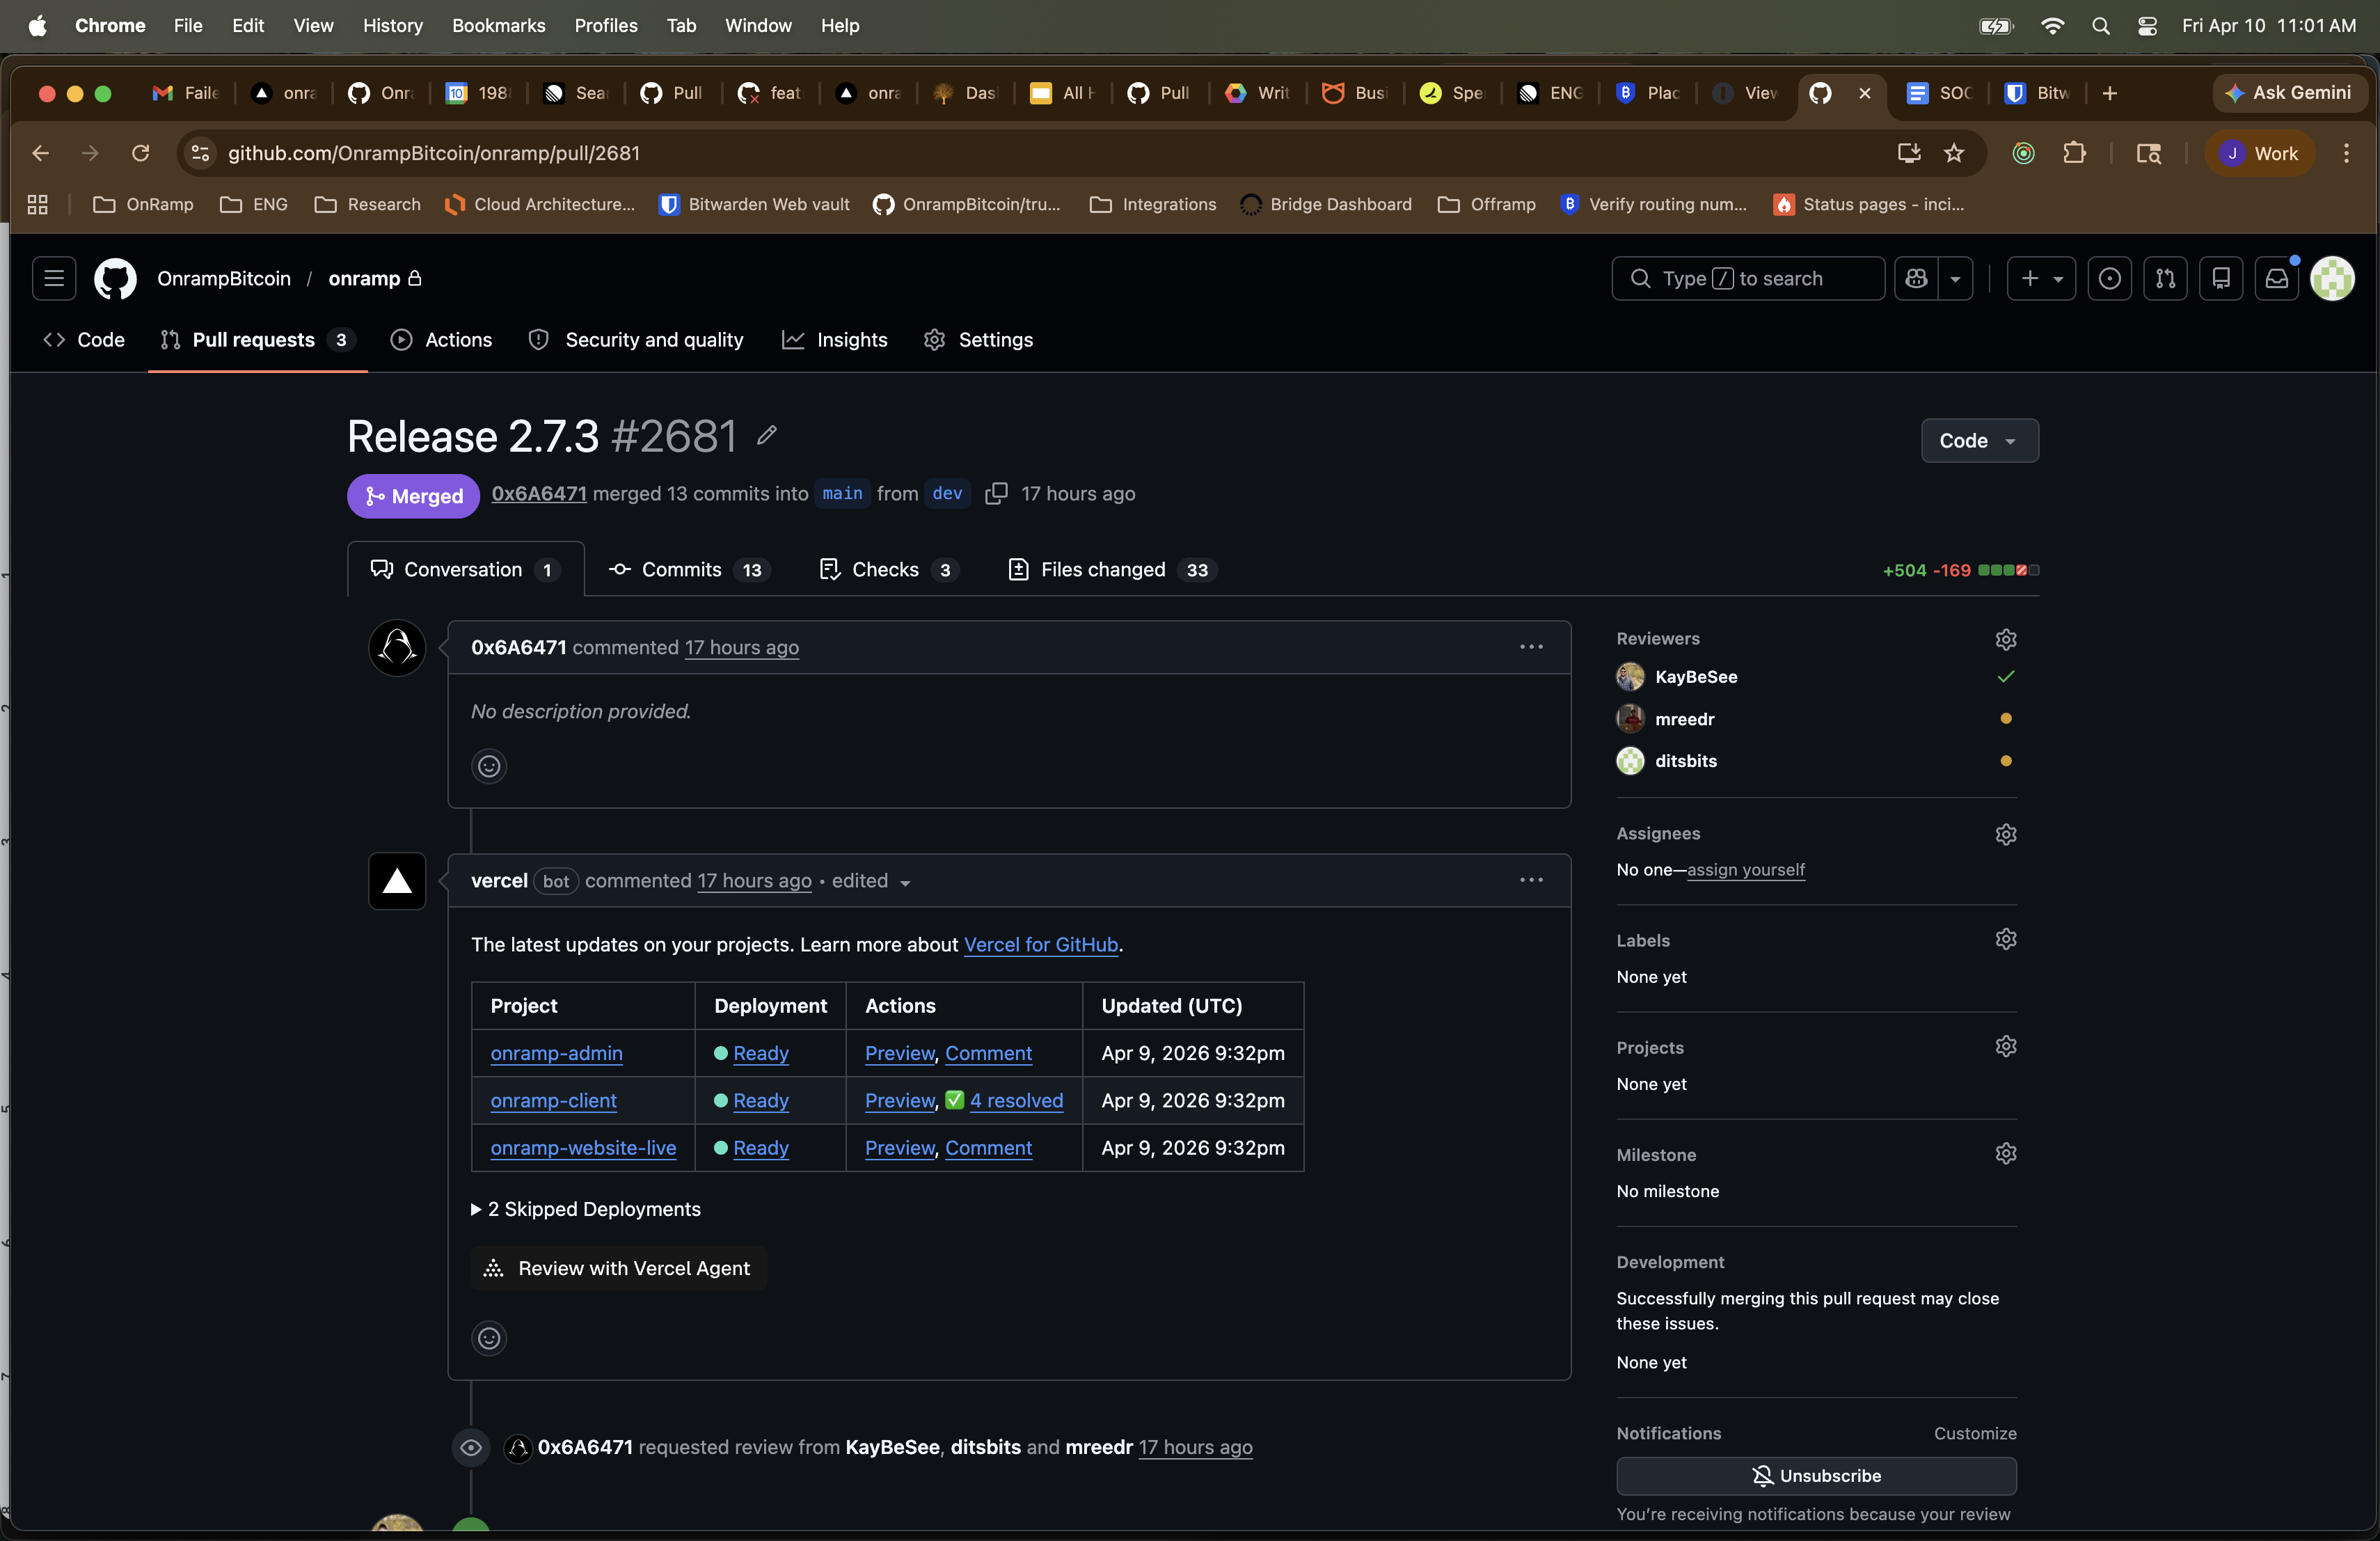Click the Labels settings gear icon
Image resolution: width=2380 pixels, height=1541 pixels.
(x=2005, y=939)
